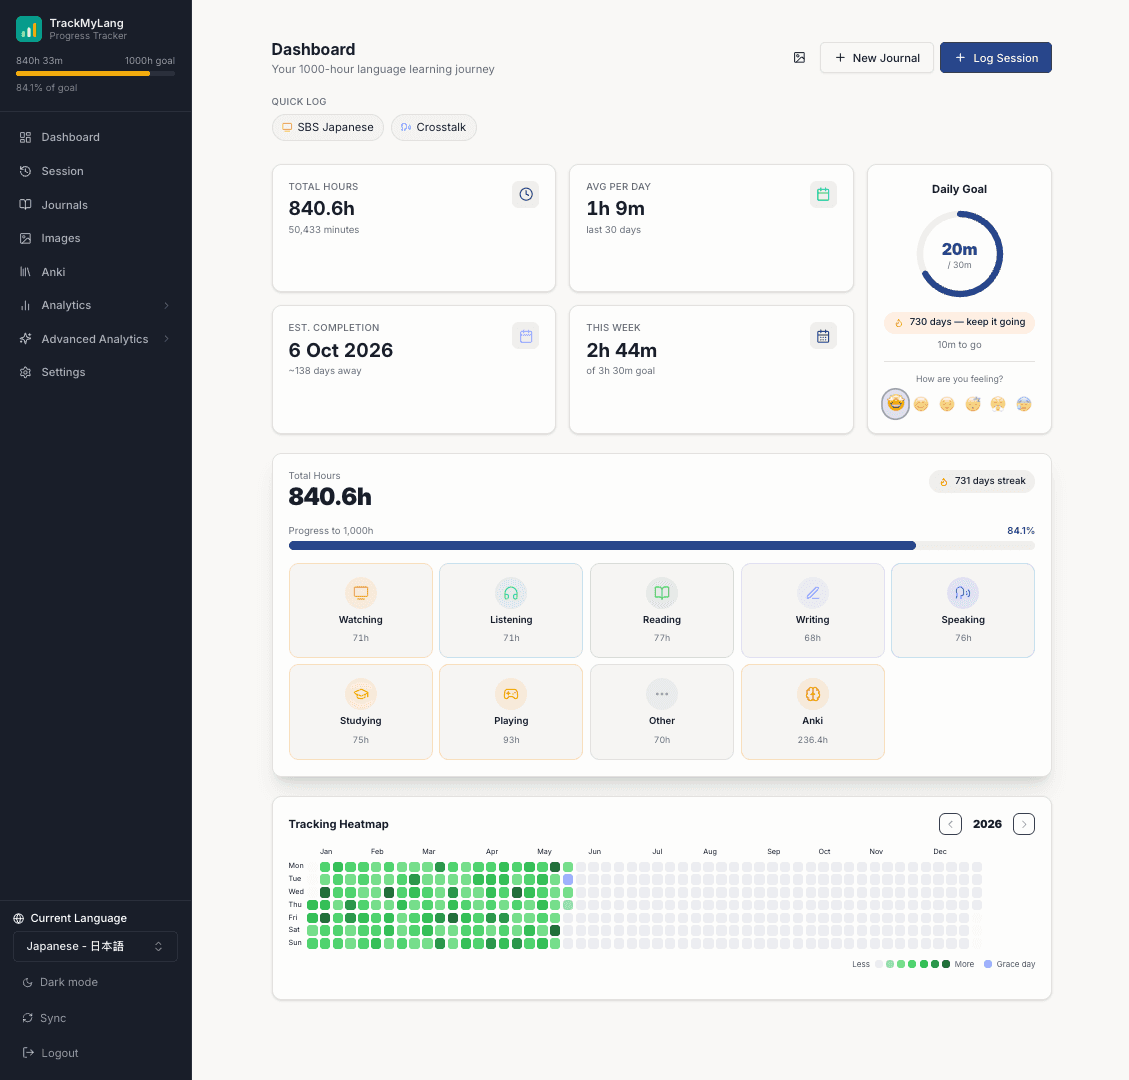1129x1080 pixels.
Task: Open Session in the sidebar
Action: click(96, 171)
